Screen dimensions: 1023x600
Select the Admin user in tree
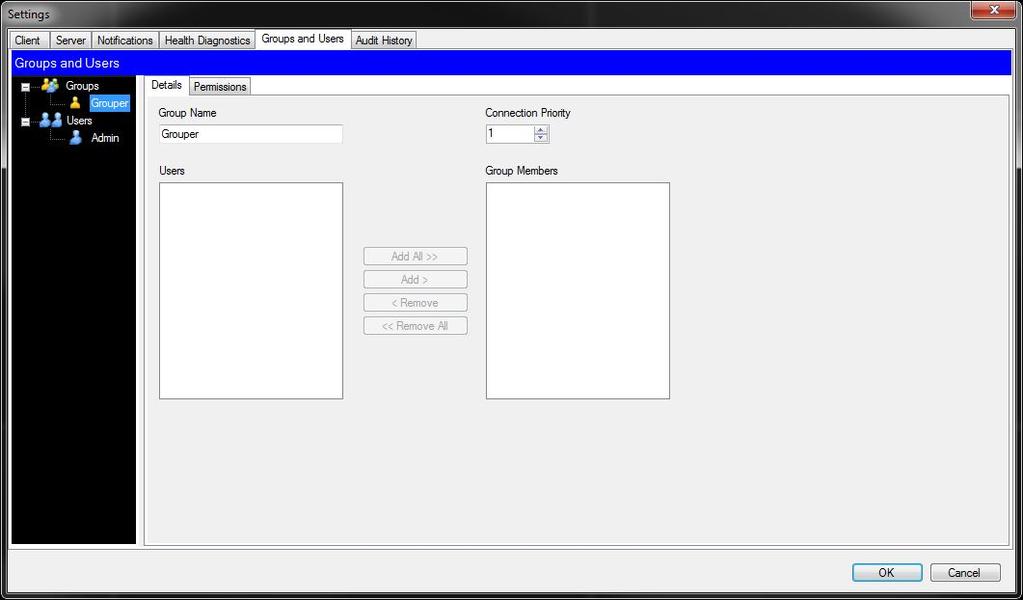[x=105, y=138]
